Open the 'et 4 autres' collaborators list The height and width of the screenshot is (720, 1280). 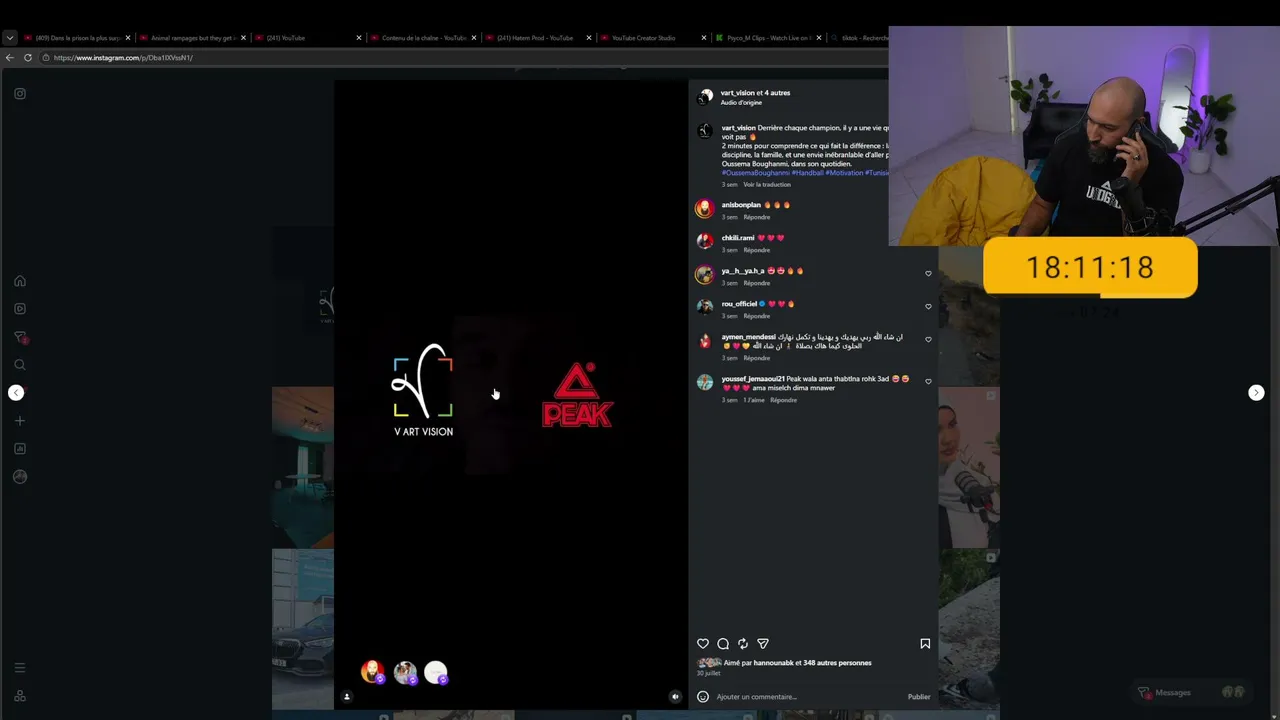pos(774,93)
